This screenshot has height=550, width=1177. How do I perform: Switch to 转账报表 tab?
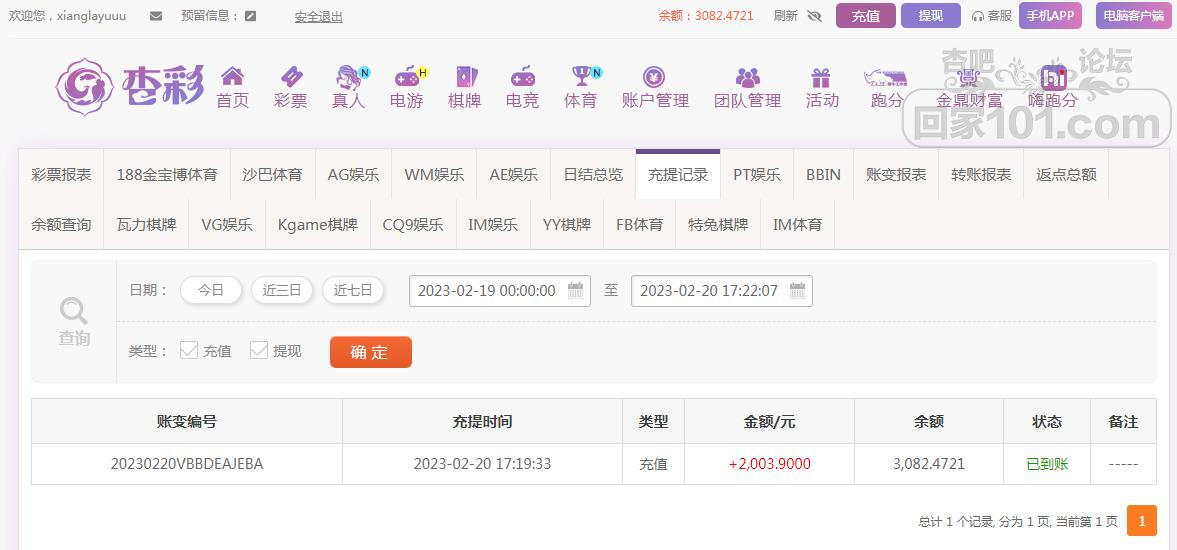(x=981, y=175)
